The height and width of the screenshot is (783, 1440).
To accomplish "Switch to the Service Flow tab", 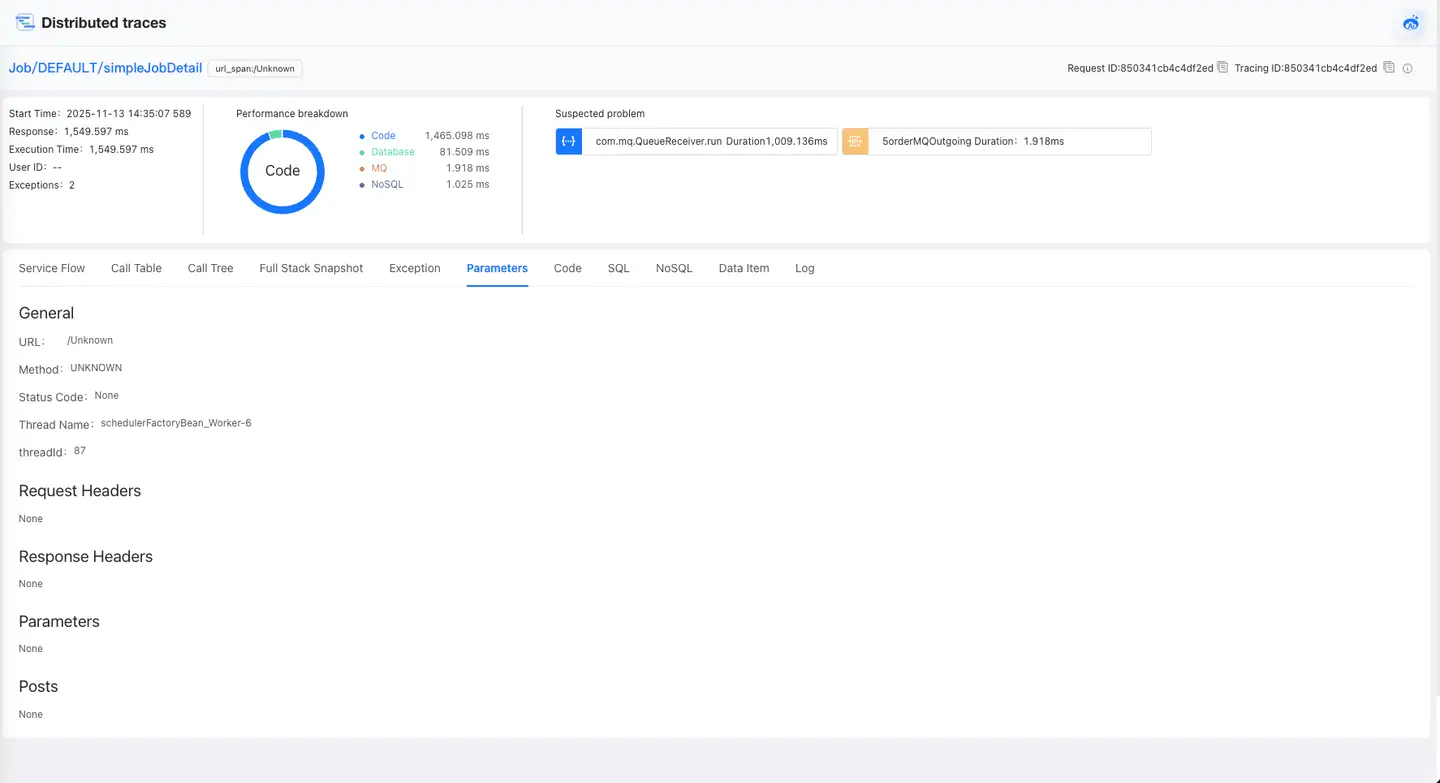I will tap(52, 268).
